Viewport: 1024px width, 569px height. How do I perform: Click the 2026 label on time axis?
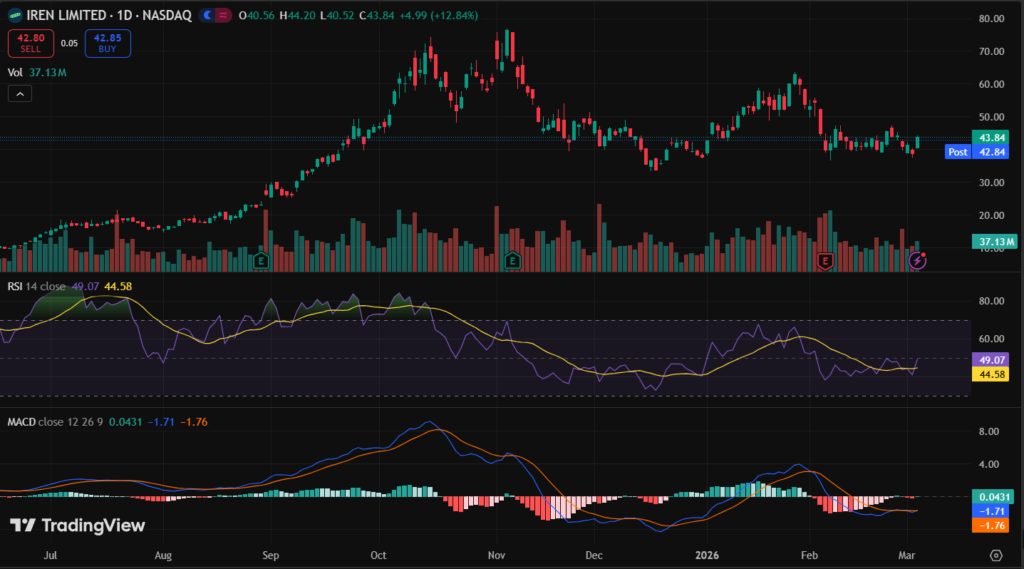[x=708, y=553]
